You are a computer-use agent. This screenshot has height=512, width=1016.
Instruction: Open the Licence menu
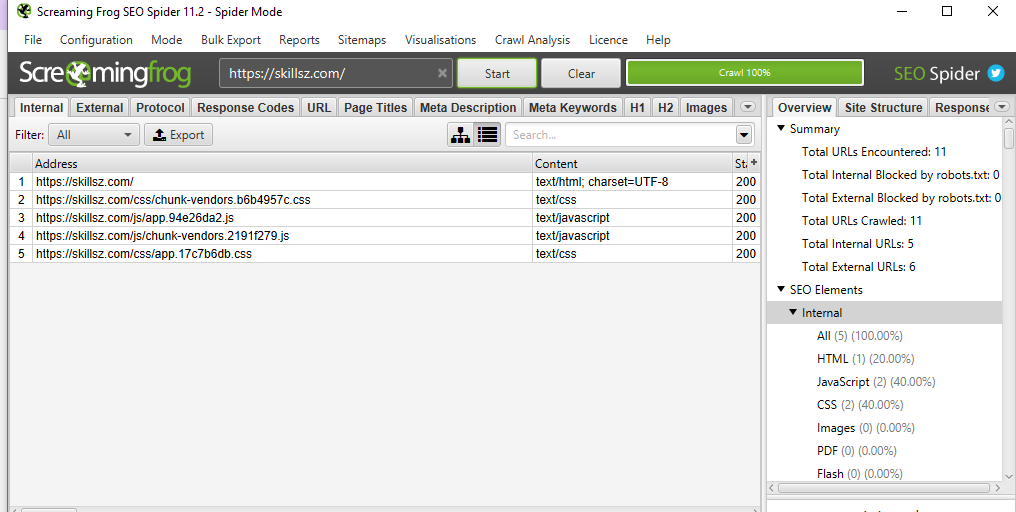(608, 40)
